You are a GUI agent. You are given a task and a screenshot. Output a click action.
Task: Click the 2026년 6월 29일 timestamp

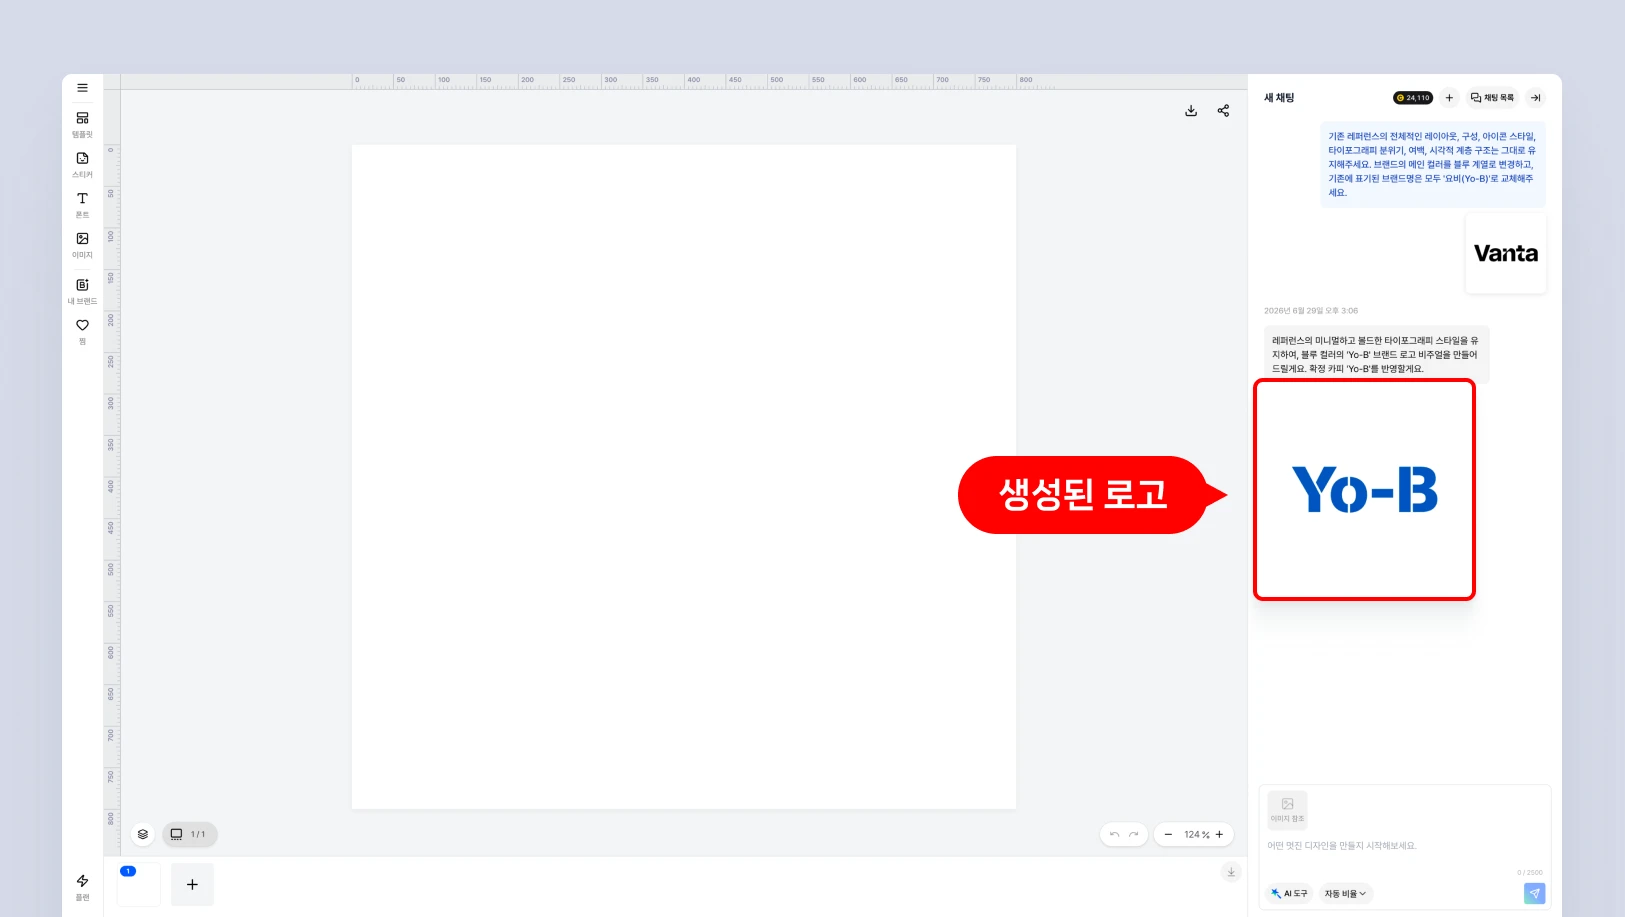[1311, 311]
